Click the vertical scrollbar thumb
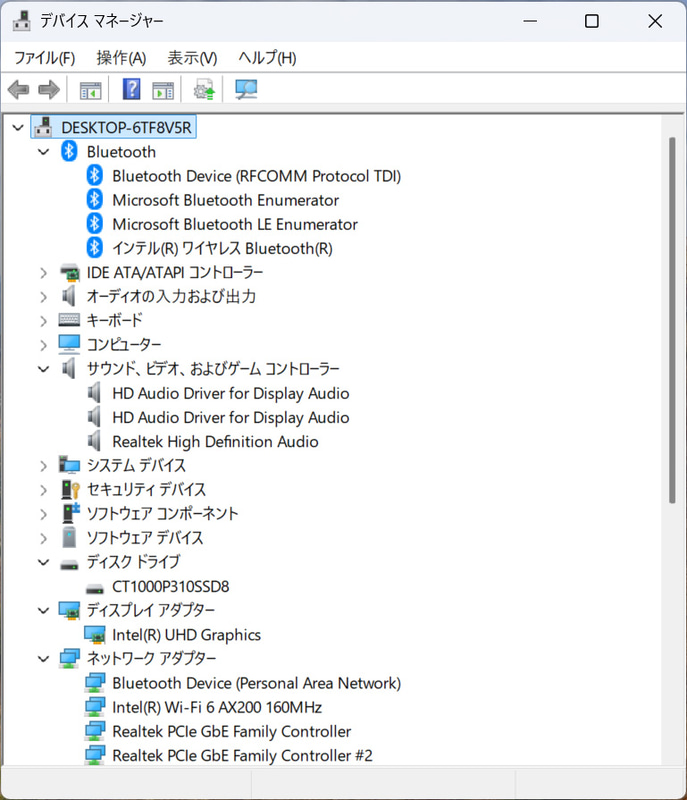Image resolution: width=687 pixels, height=800 pixels. coord(672,320)
